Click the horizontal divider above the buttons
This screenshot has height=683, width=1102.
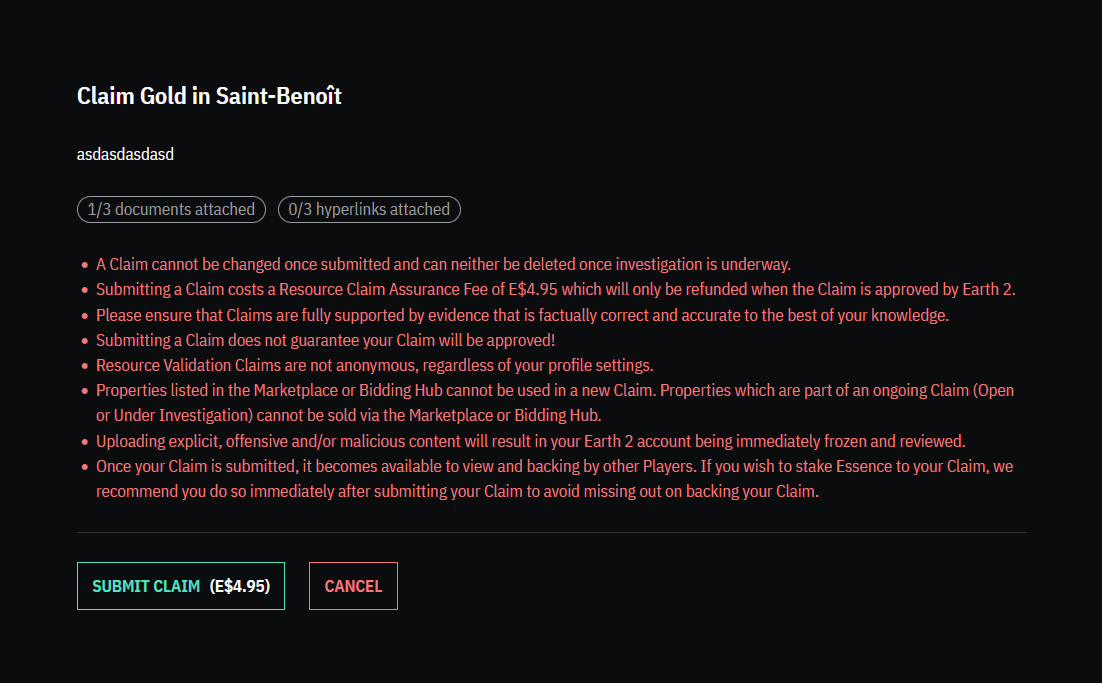pos(551,533)
